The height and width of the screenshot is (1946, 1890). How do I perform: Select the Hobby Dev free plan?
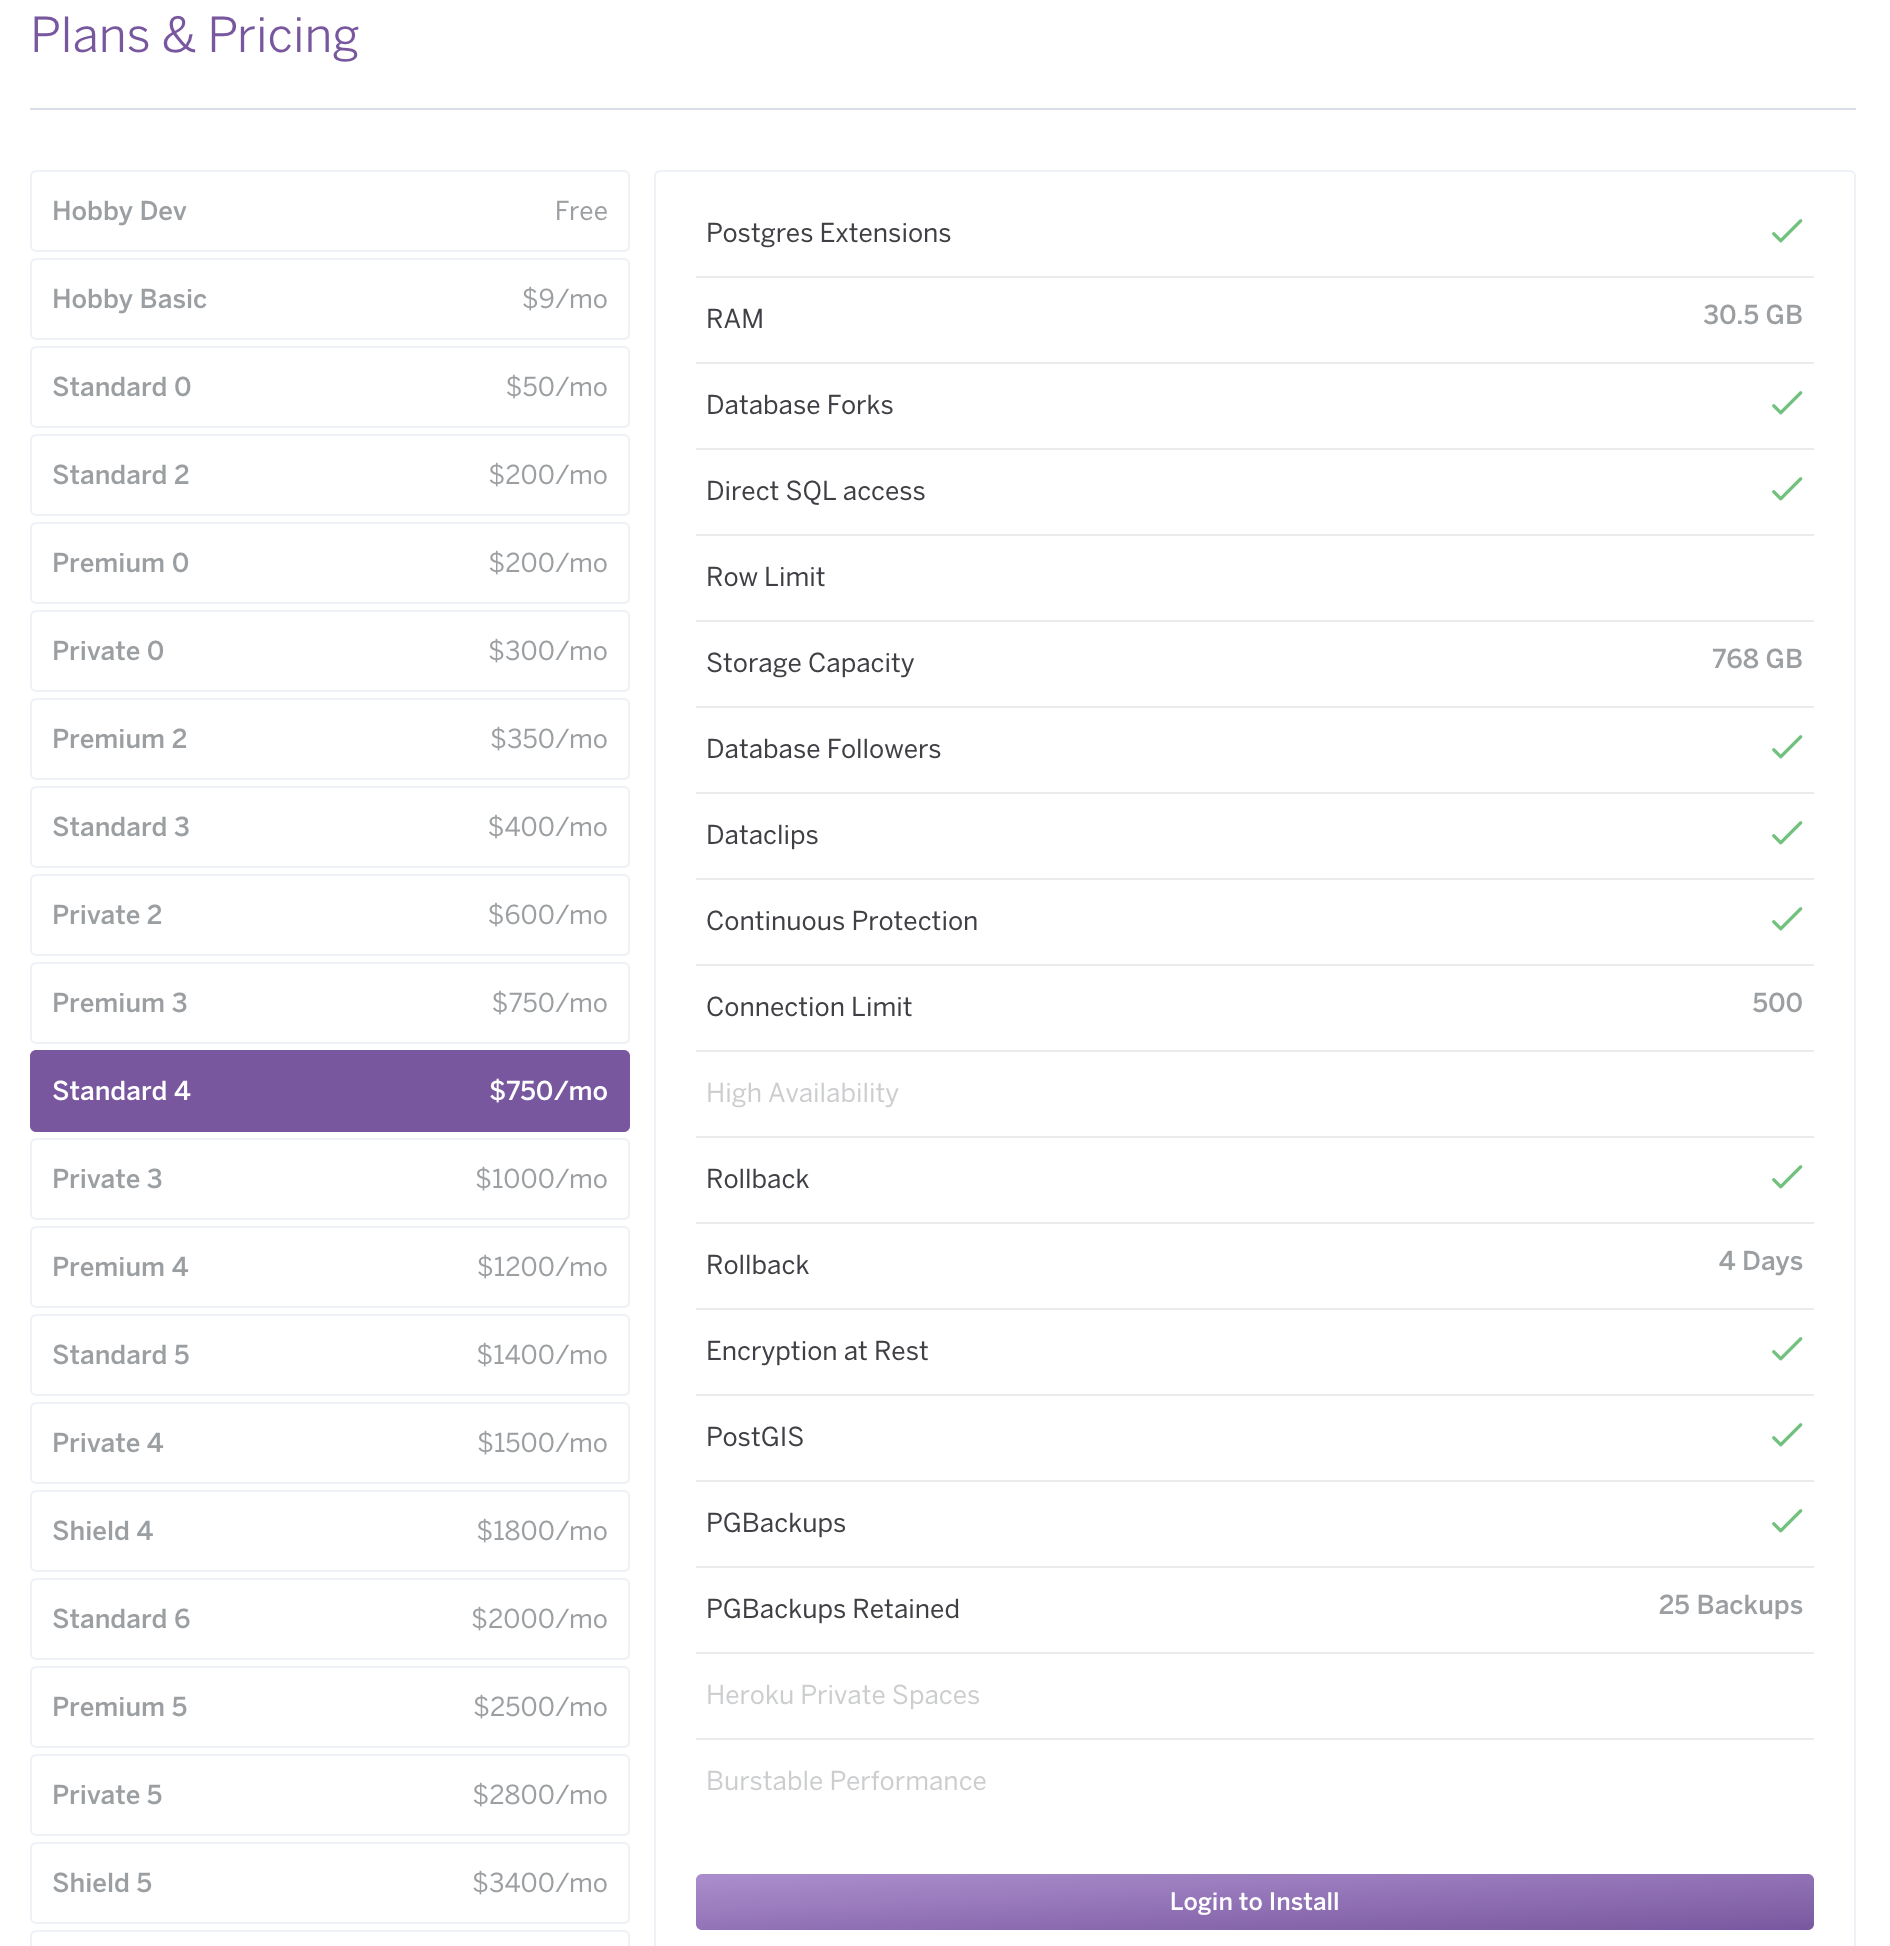pos(330,211)
